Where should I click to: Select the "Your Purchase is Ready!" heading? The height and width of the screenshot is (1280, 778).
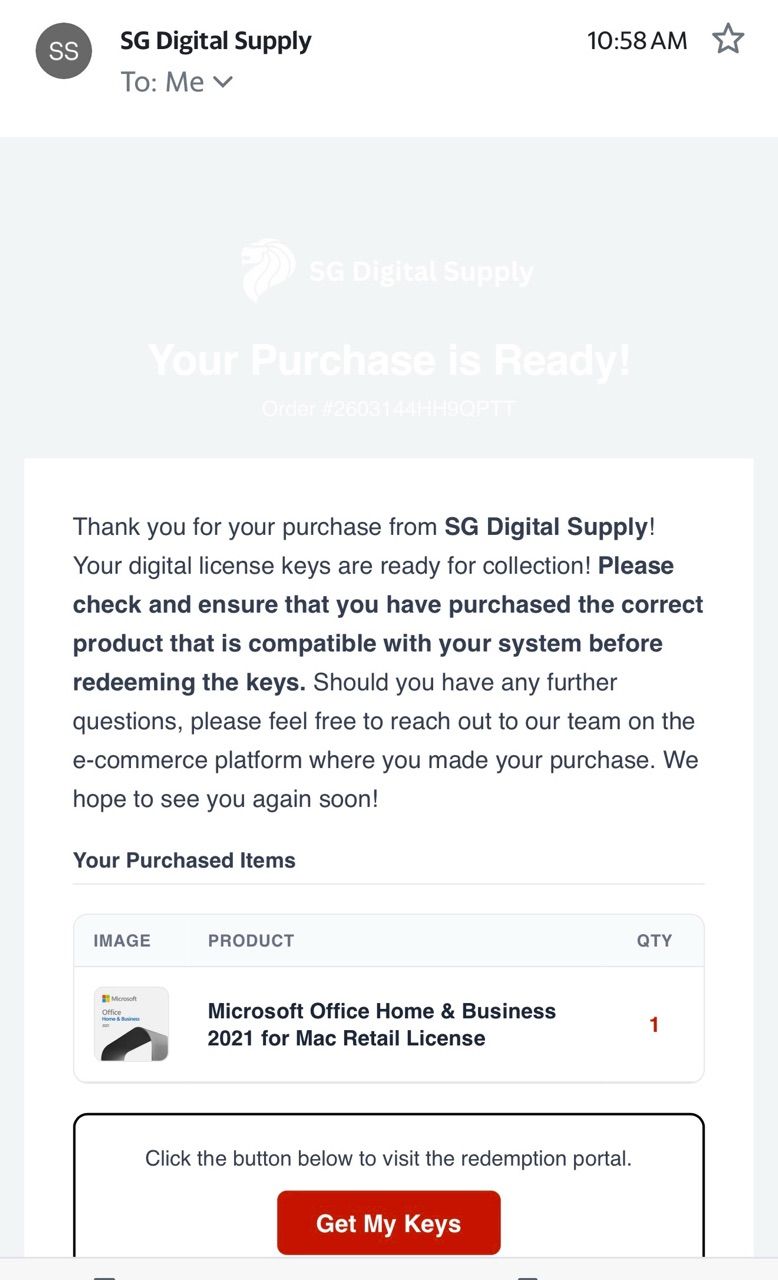pos(389,360)
